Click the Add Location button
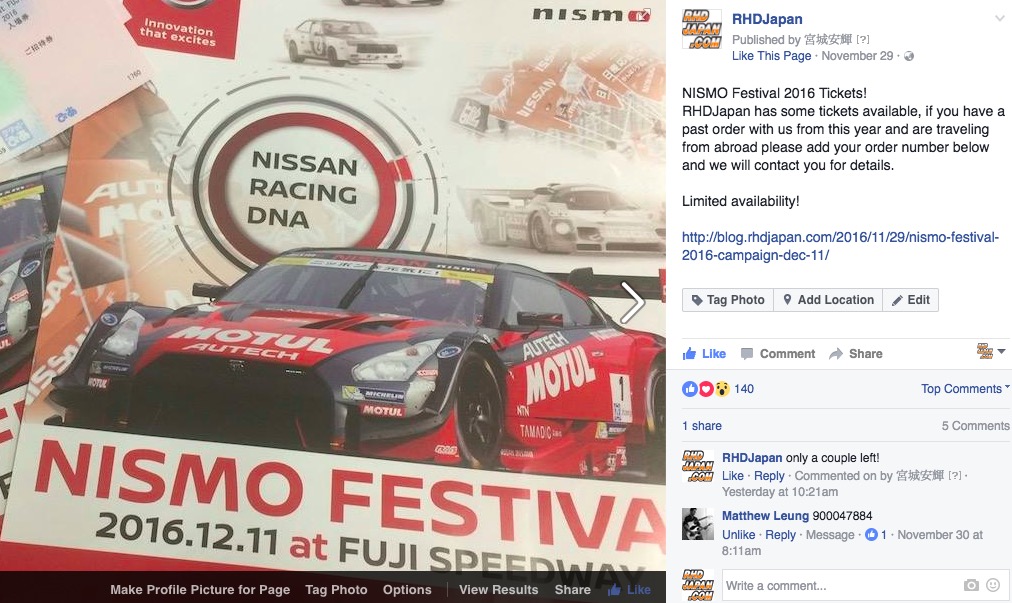This screenshot has width=1012, height=603. (x=828, y=300)
